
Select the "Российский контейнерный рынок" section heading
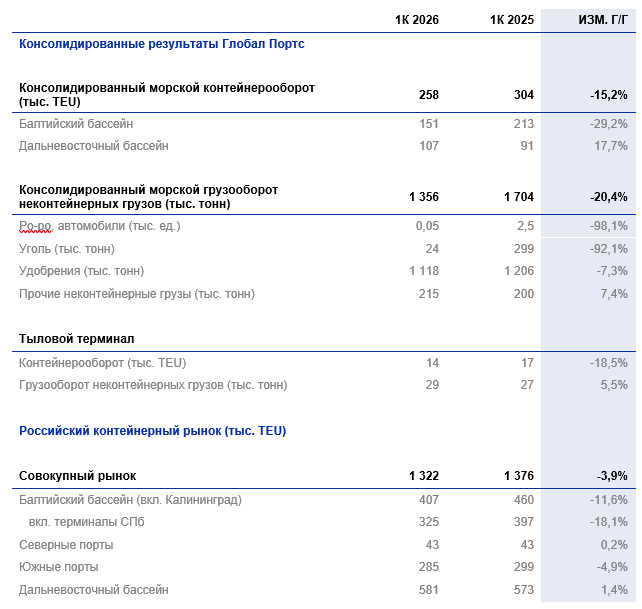pyautogui.click(x=152, y=431)
